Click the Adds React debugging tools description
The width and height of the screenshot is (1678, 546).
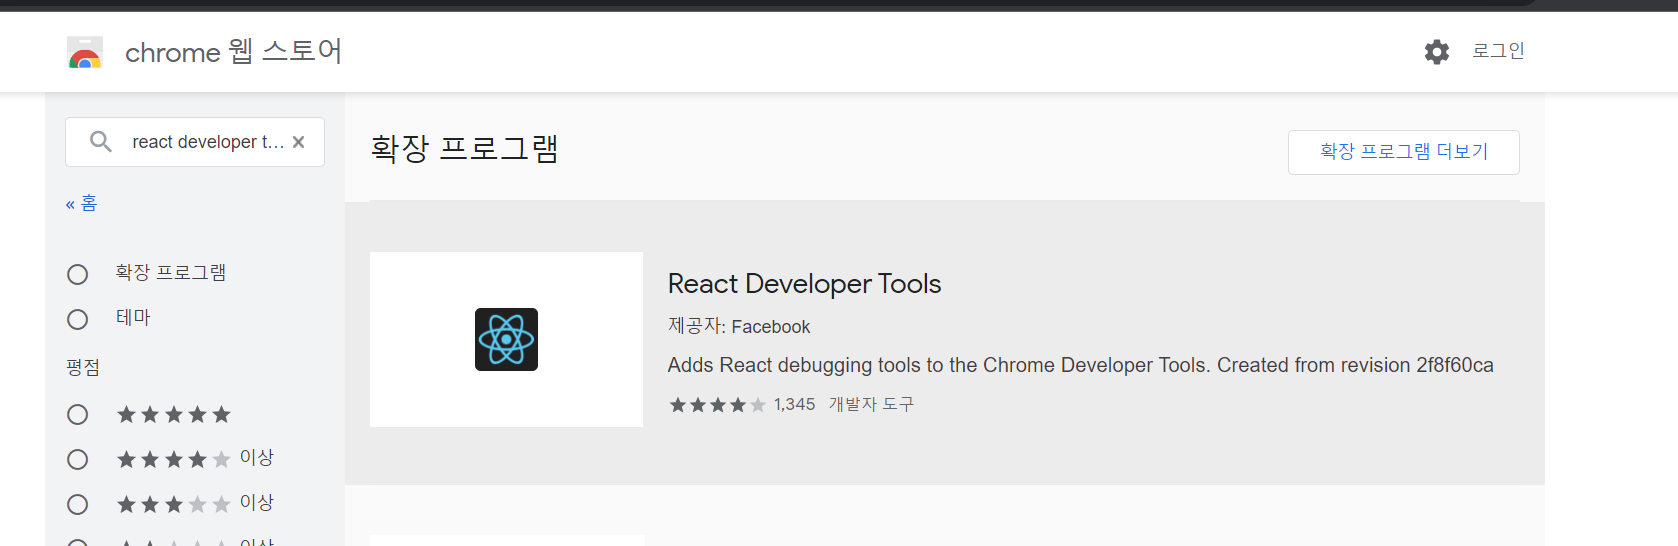(1081, 365)
